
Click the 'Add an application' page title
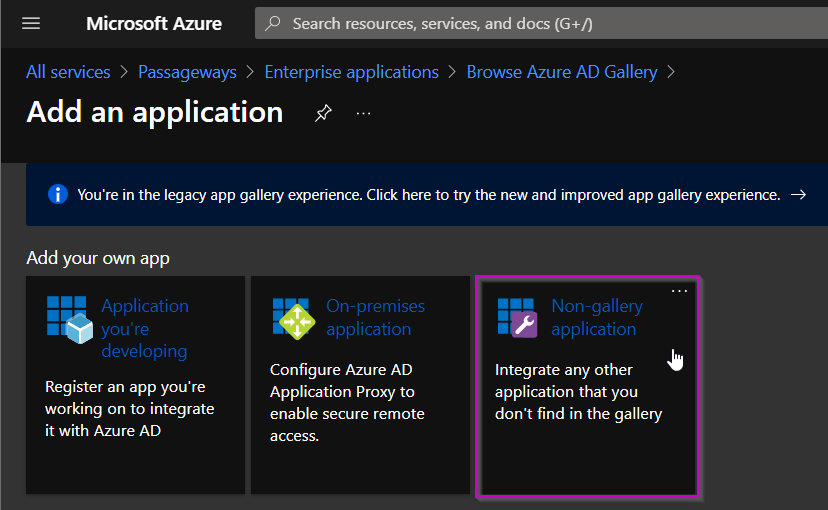click(x=155, y=112)
